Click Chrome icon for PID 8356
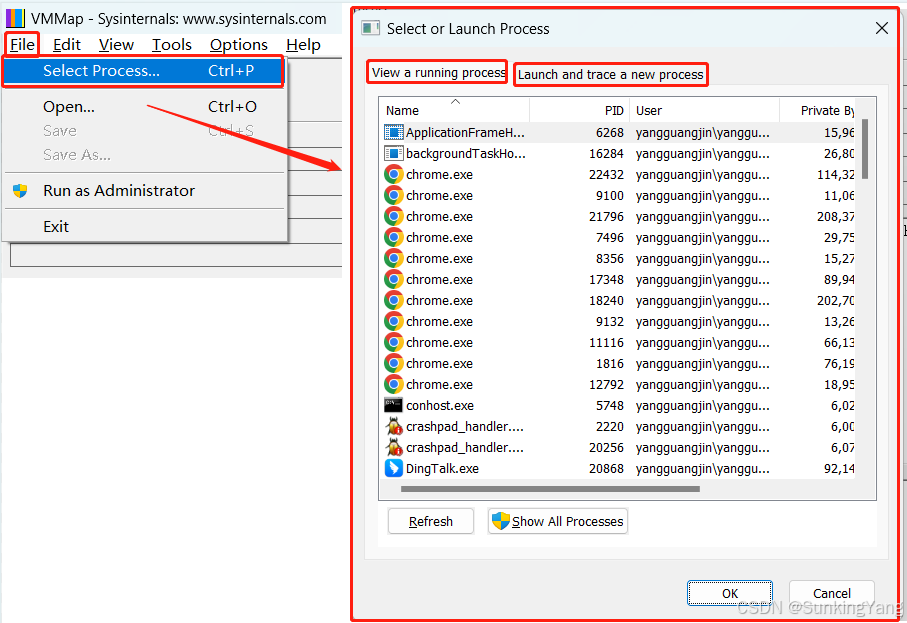 pos(393,259)
